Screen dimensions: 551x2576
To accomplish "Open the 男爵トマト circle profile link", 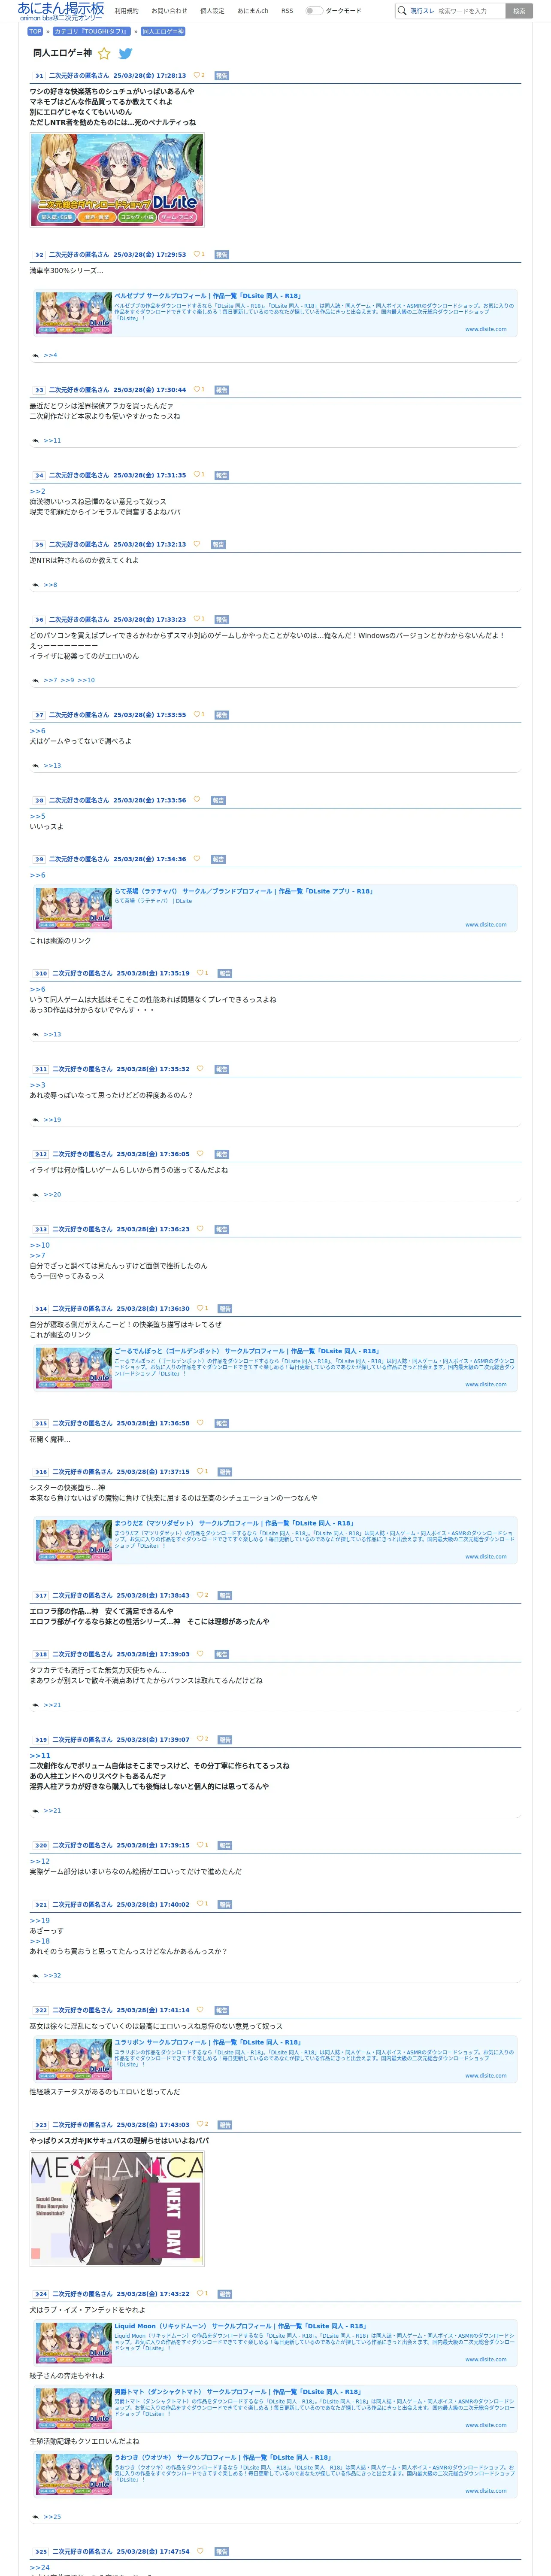I will pyautogui.click(x=275, y=2408).
